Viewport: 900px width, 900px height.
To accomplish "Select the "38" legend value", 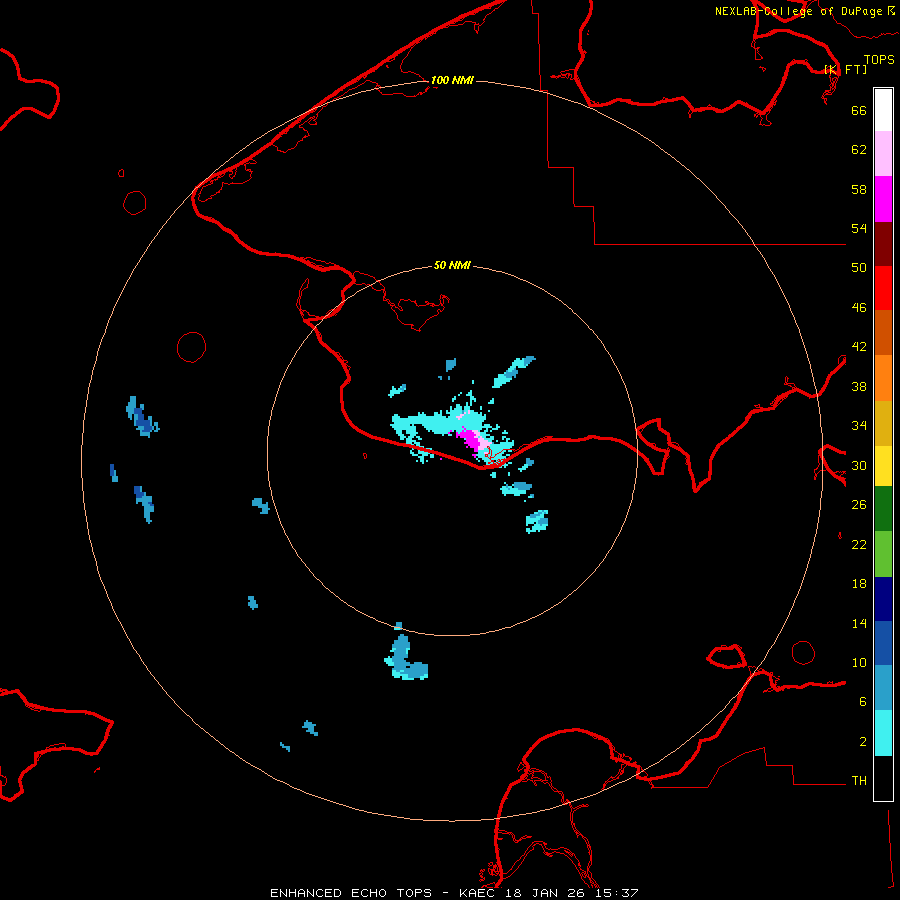I will point(859,386).
